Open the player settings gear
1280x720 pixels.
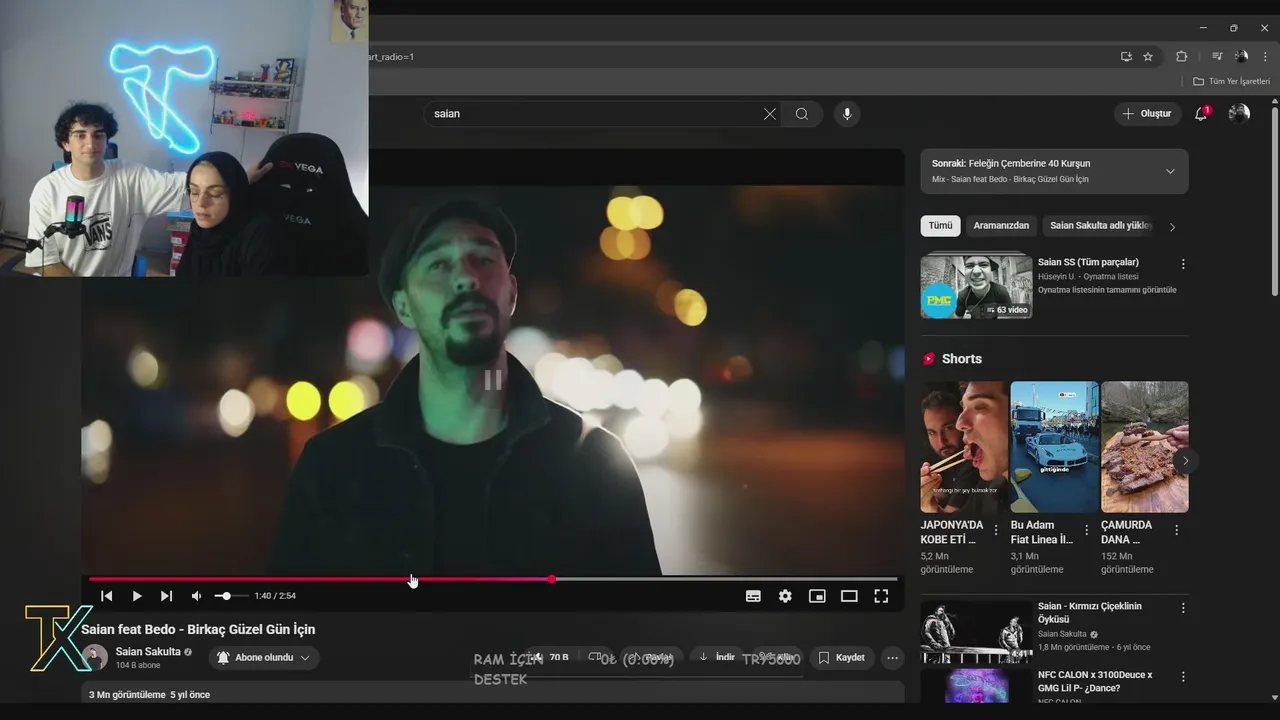[785, 596]
